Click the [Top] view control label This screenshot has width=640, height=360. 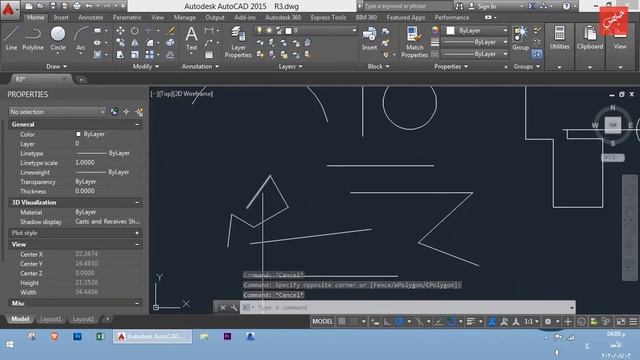click(165, 93)
